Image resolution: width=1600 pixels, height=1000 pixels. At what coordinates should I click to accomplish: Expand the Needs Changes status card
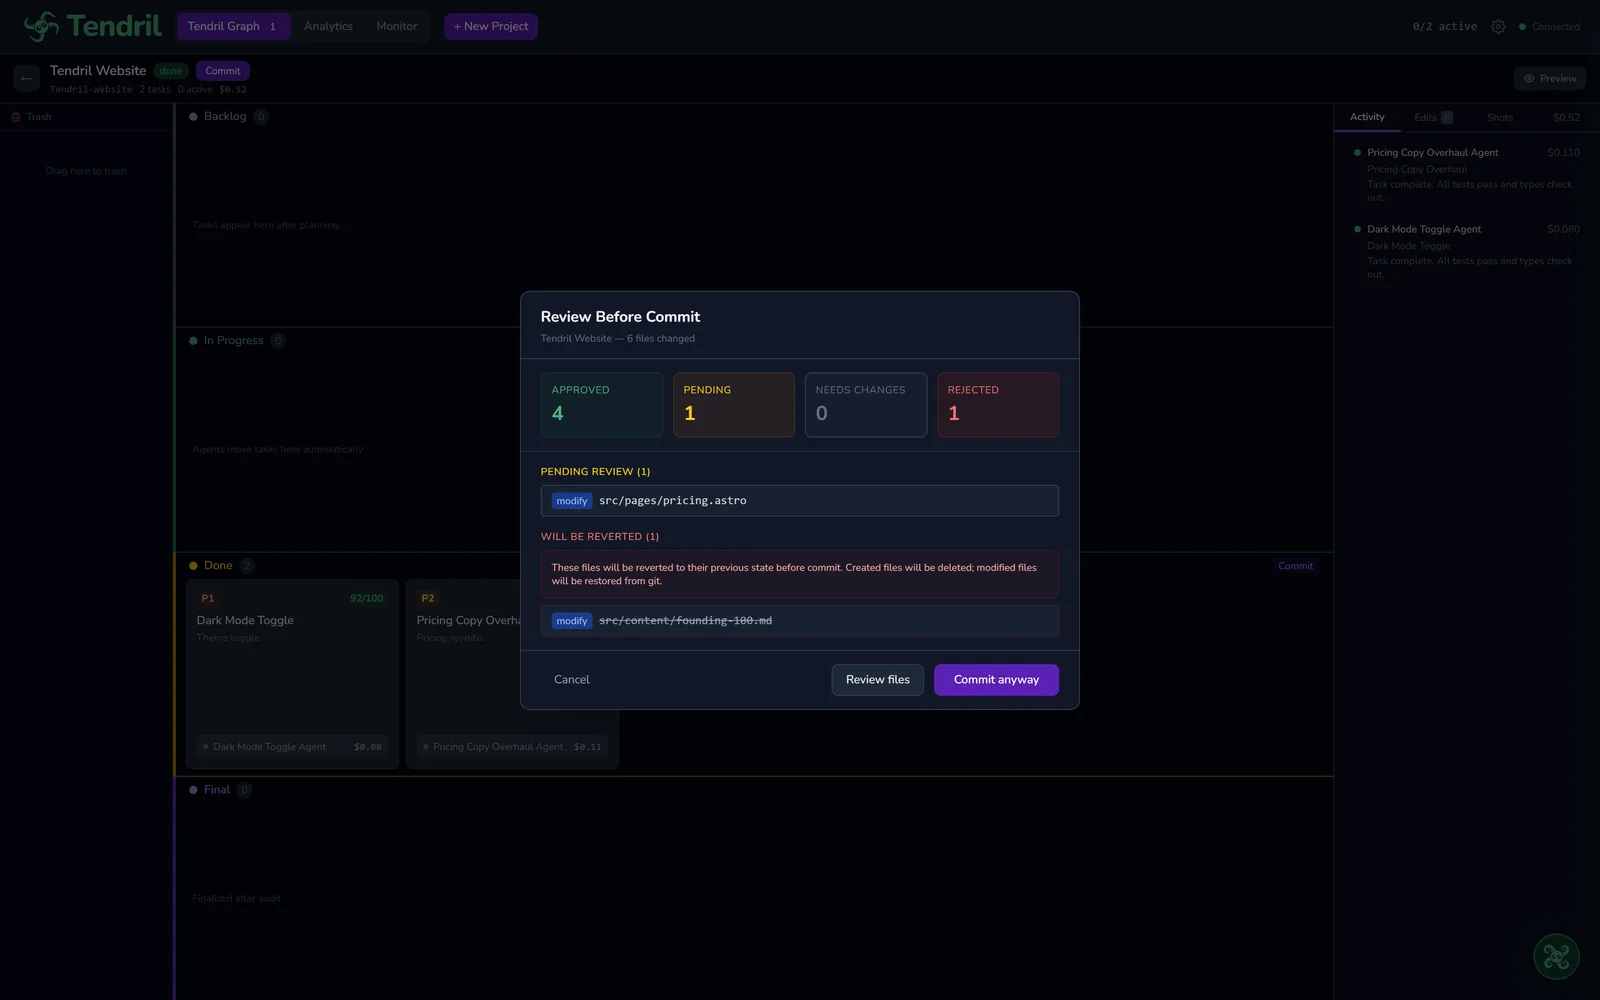pos(865,404)
